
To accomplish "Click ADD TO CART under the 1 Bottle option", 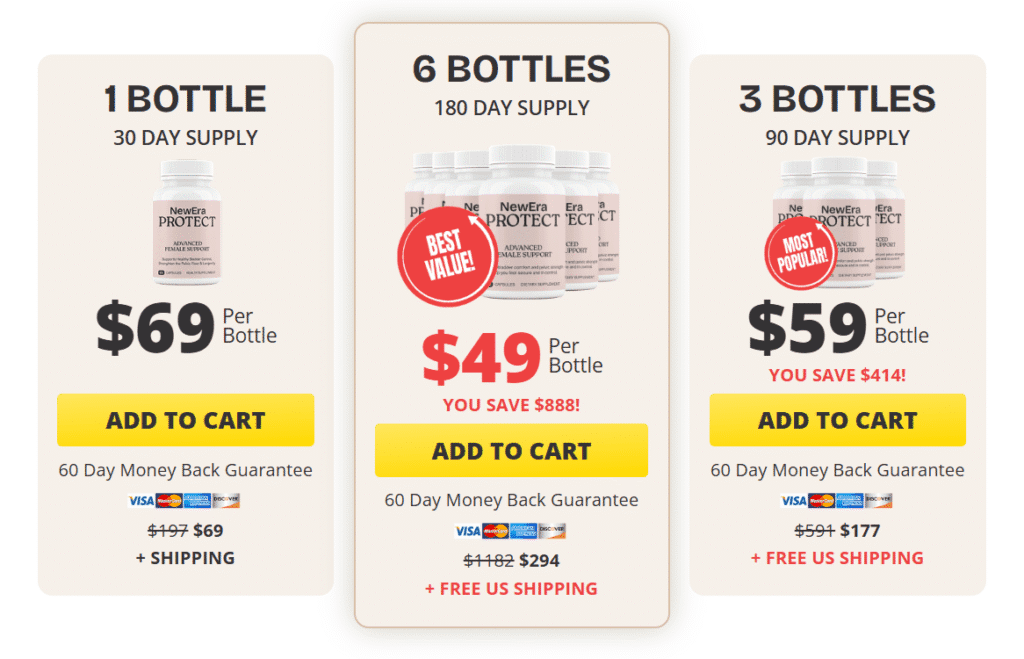I will tap(186, 420).
